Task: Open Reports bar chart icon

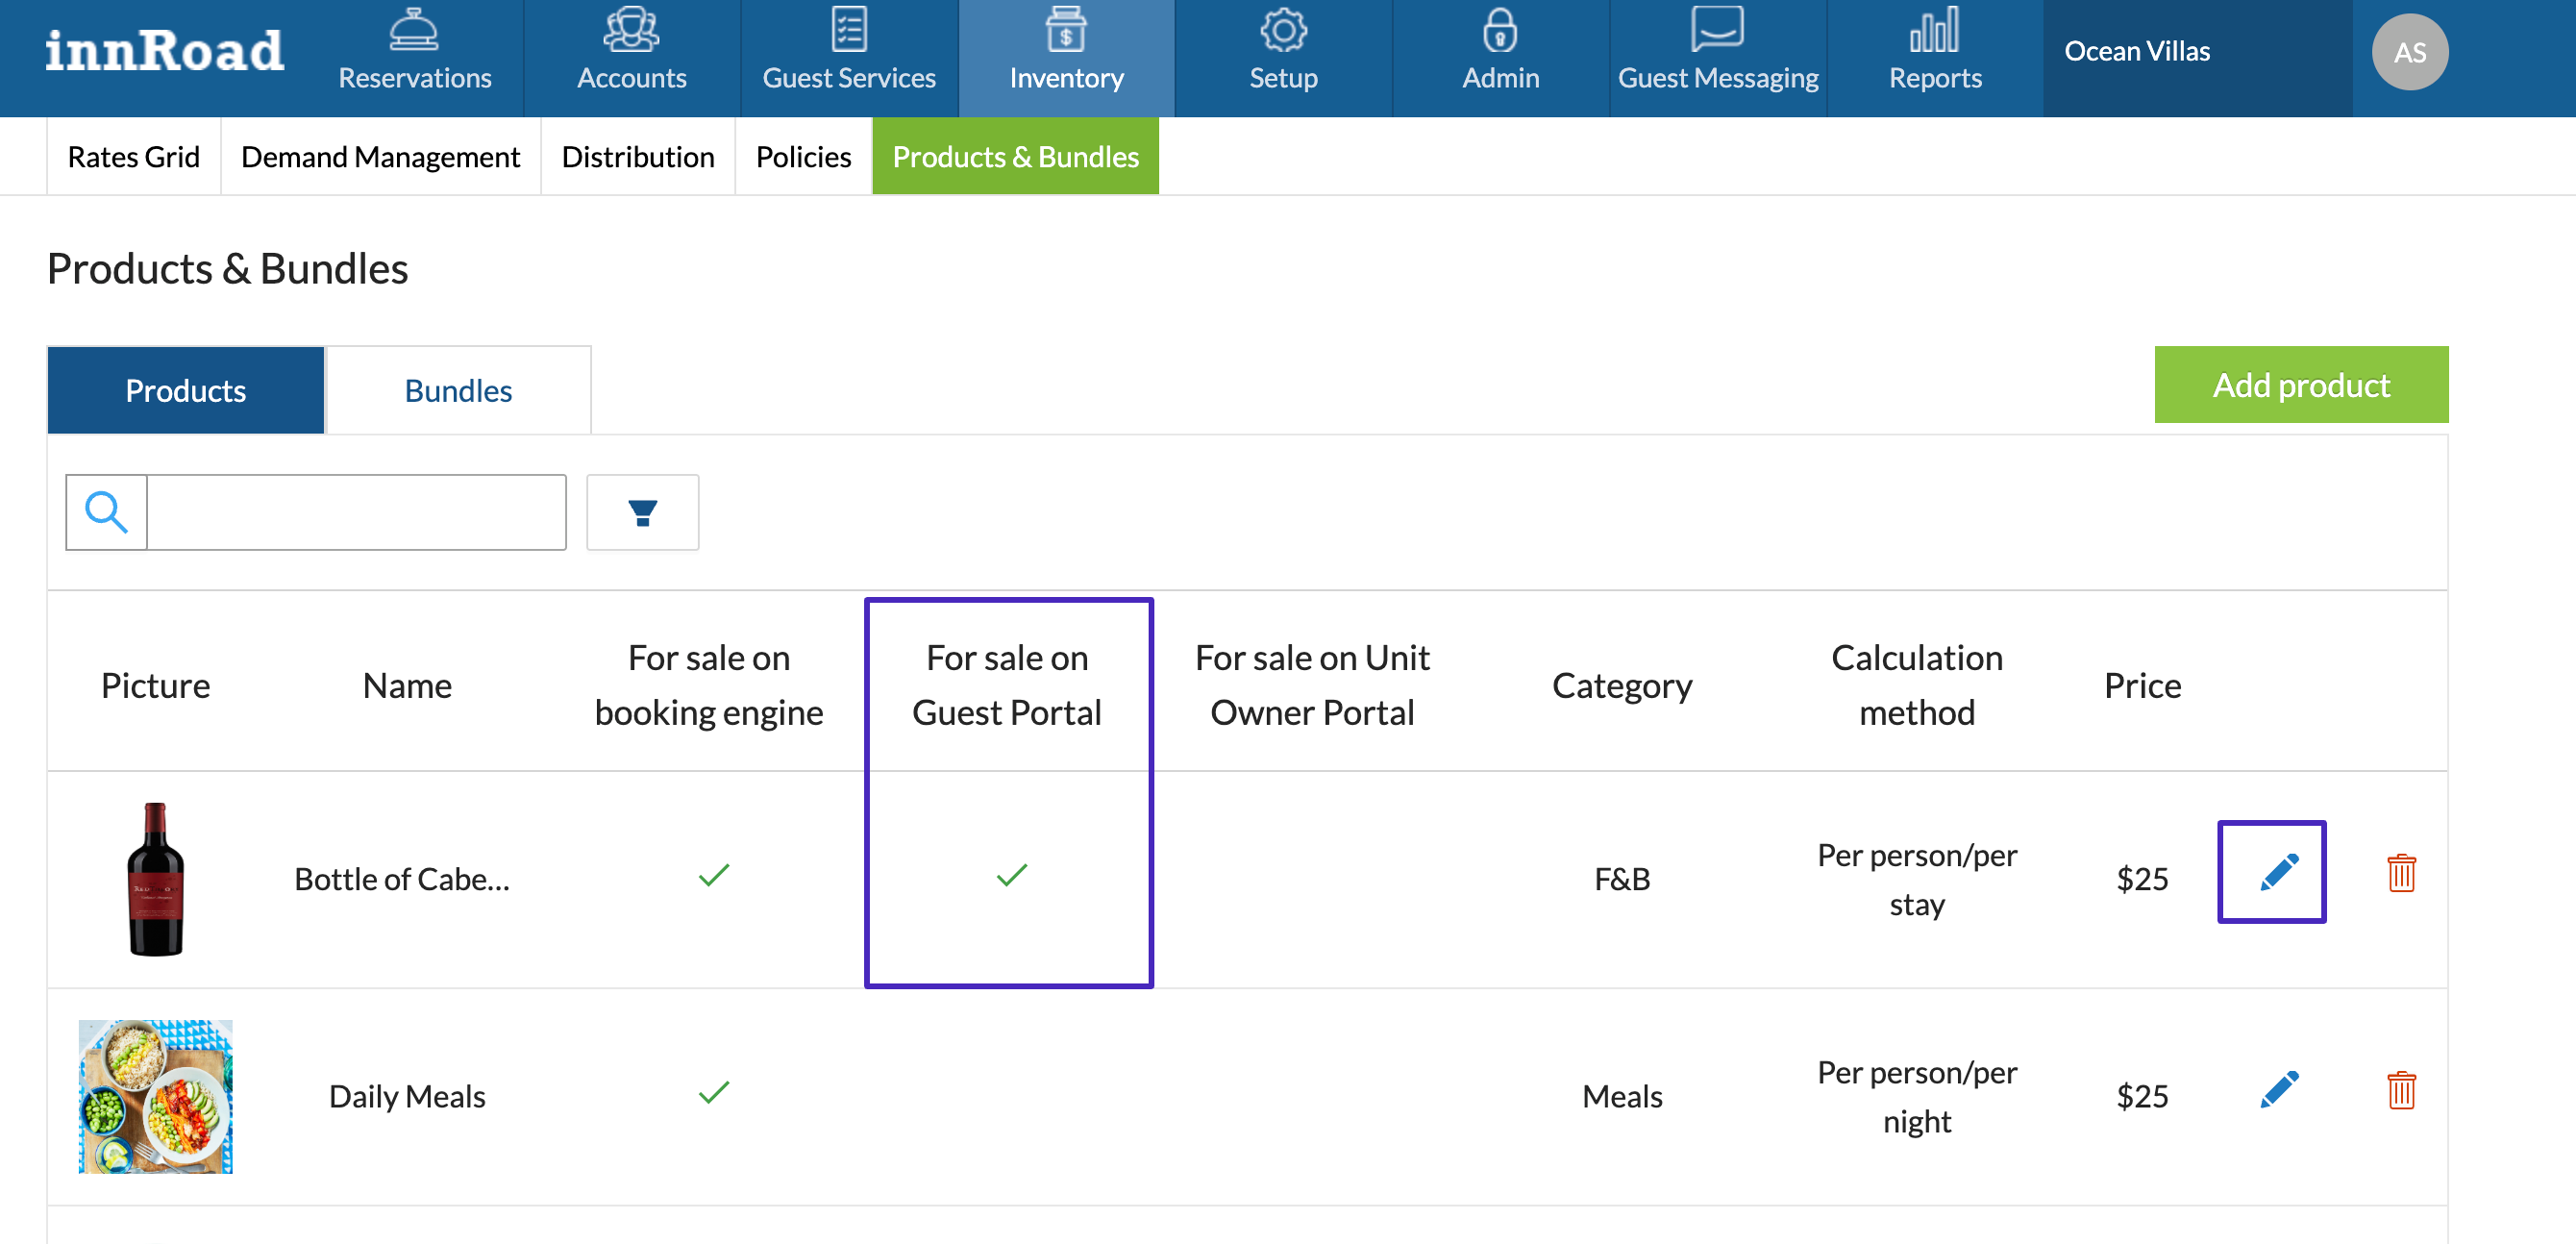Action: point(1934,30)
